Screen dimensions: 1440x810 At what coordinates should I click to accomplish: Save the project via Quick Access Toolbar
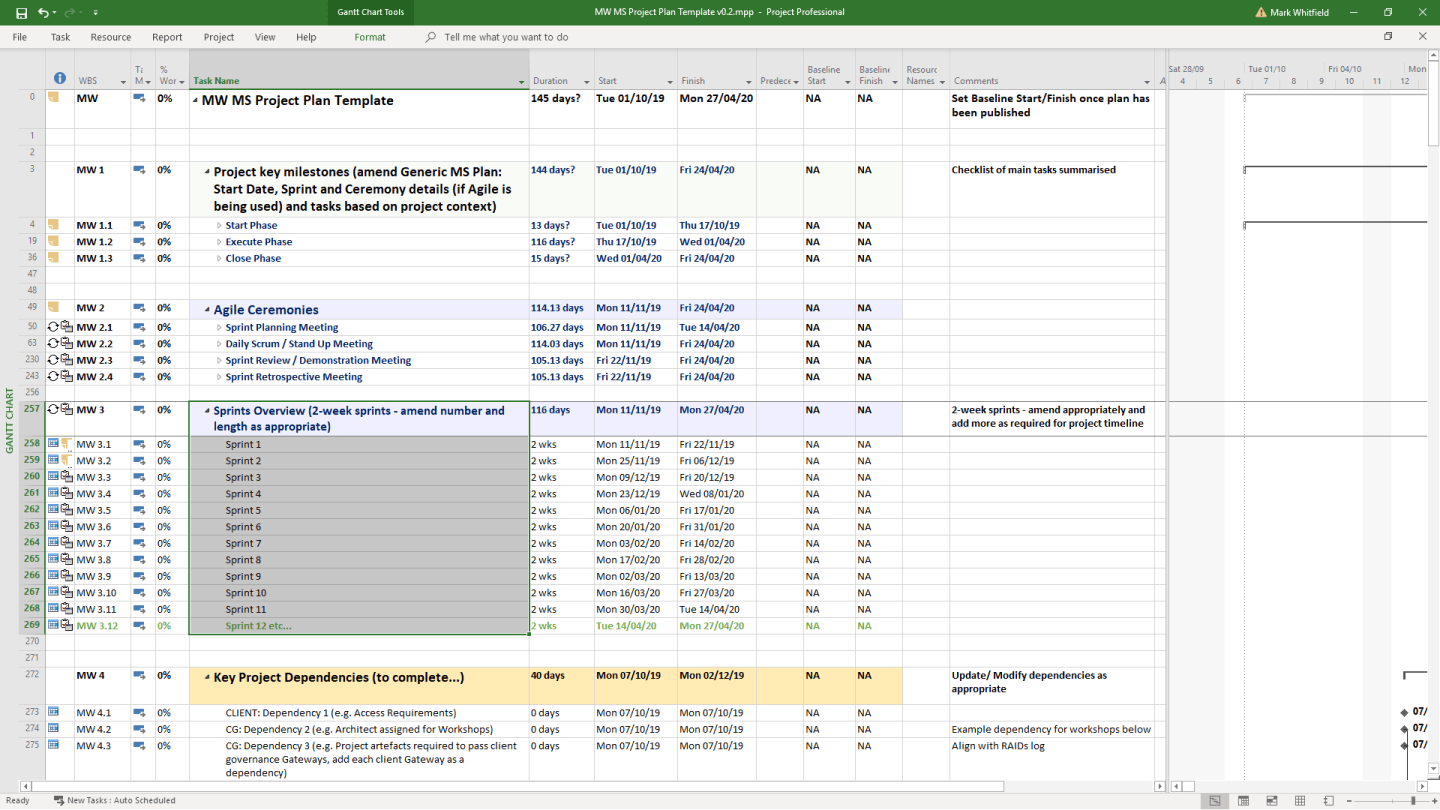pos(22,13)
